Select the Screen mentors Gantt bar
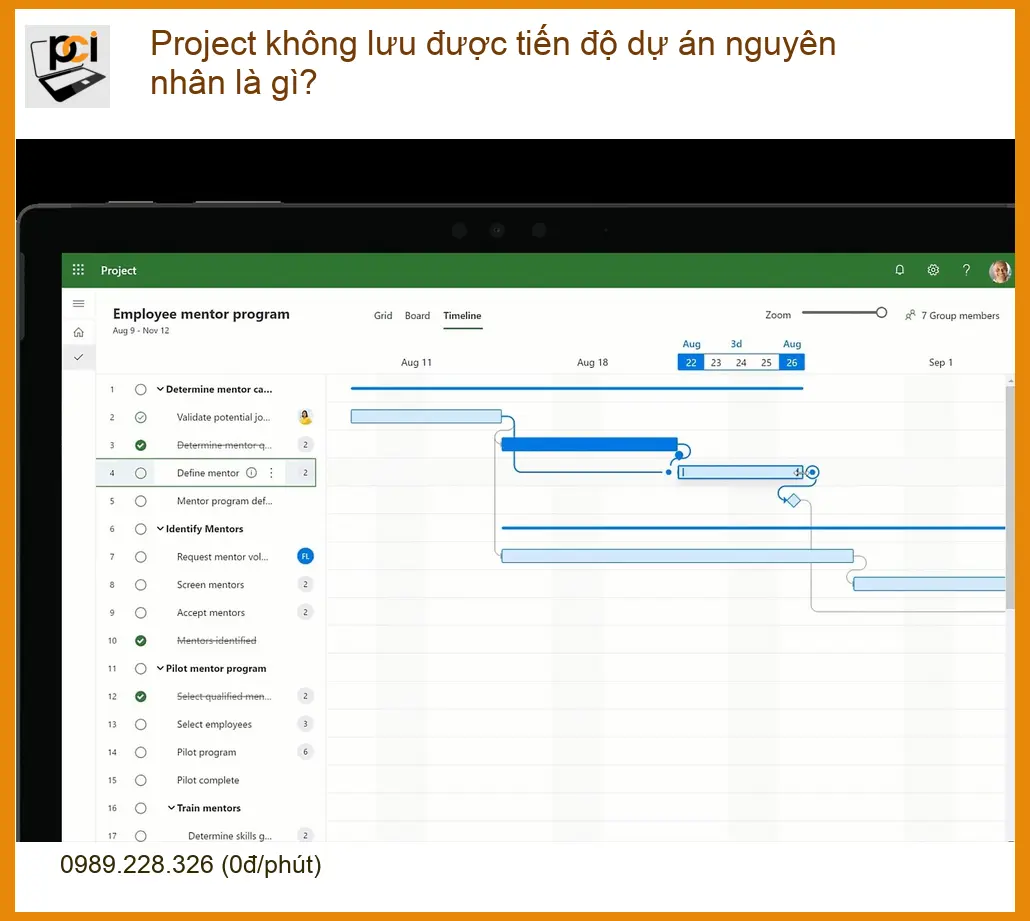 929,583
